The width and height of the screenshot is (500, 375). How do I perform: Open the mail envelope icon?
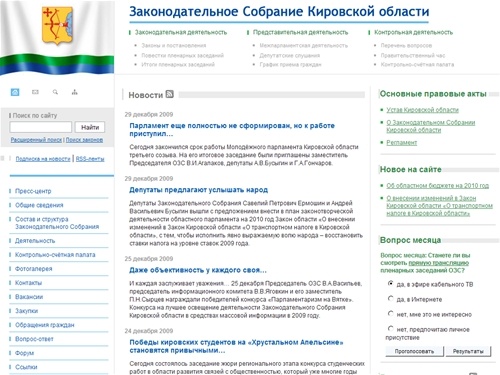[x=35, y=92]
